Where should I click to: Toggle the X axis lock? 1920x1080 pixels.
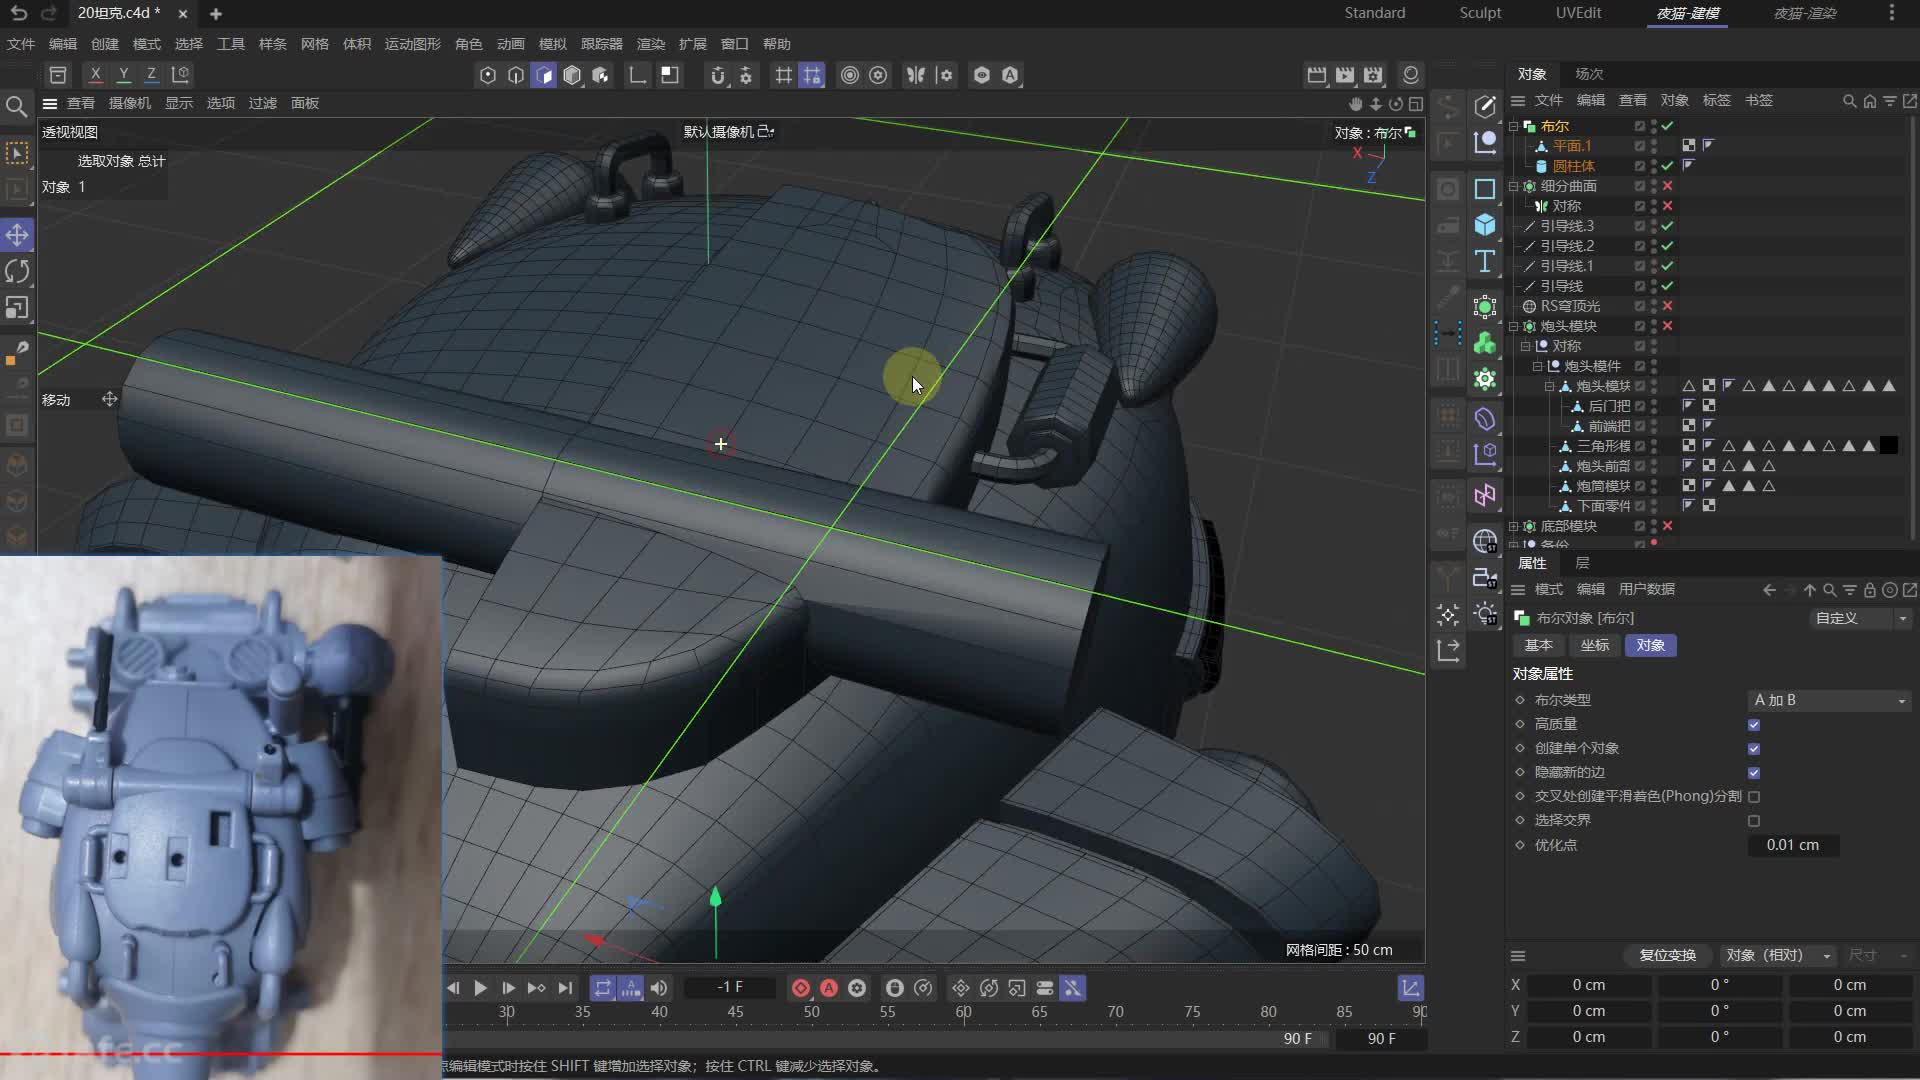click(95, 74)
